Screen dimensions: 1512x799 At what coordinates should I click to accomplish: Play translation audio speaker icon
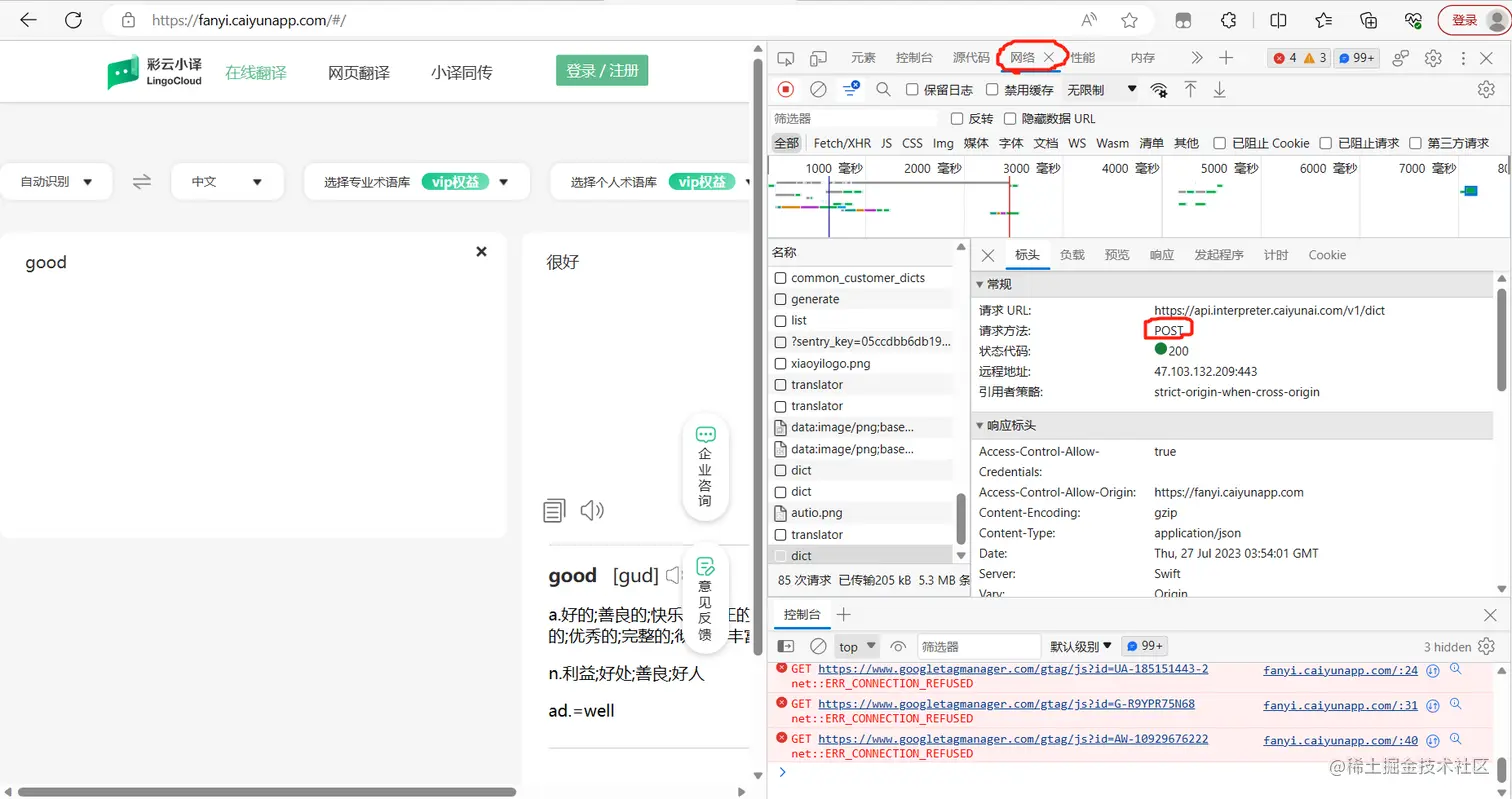tap(592, 511)
